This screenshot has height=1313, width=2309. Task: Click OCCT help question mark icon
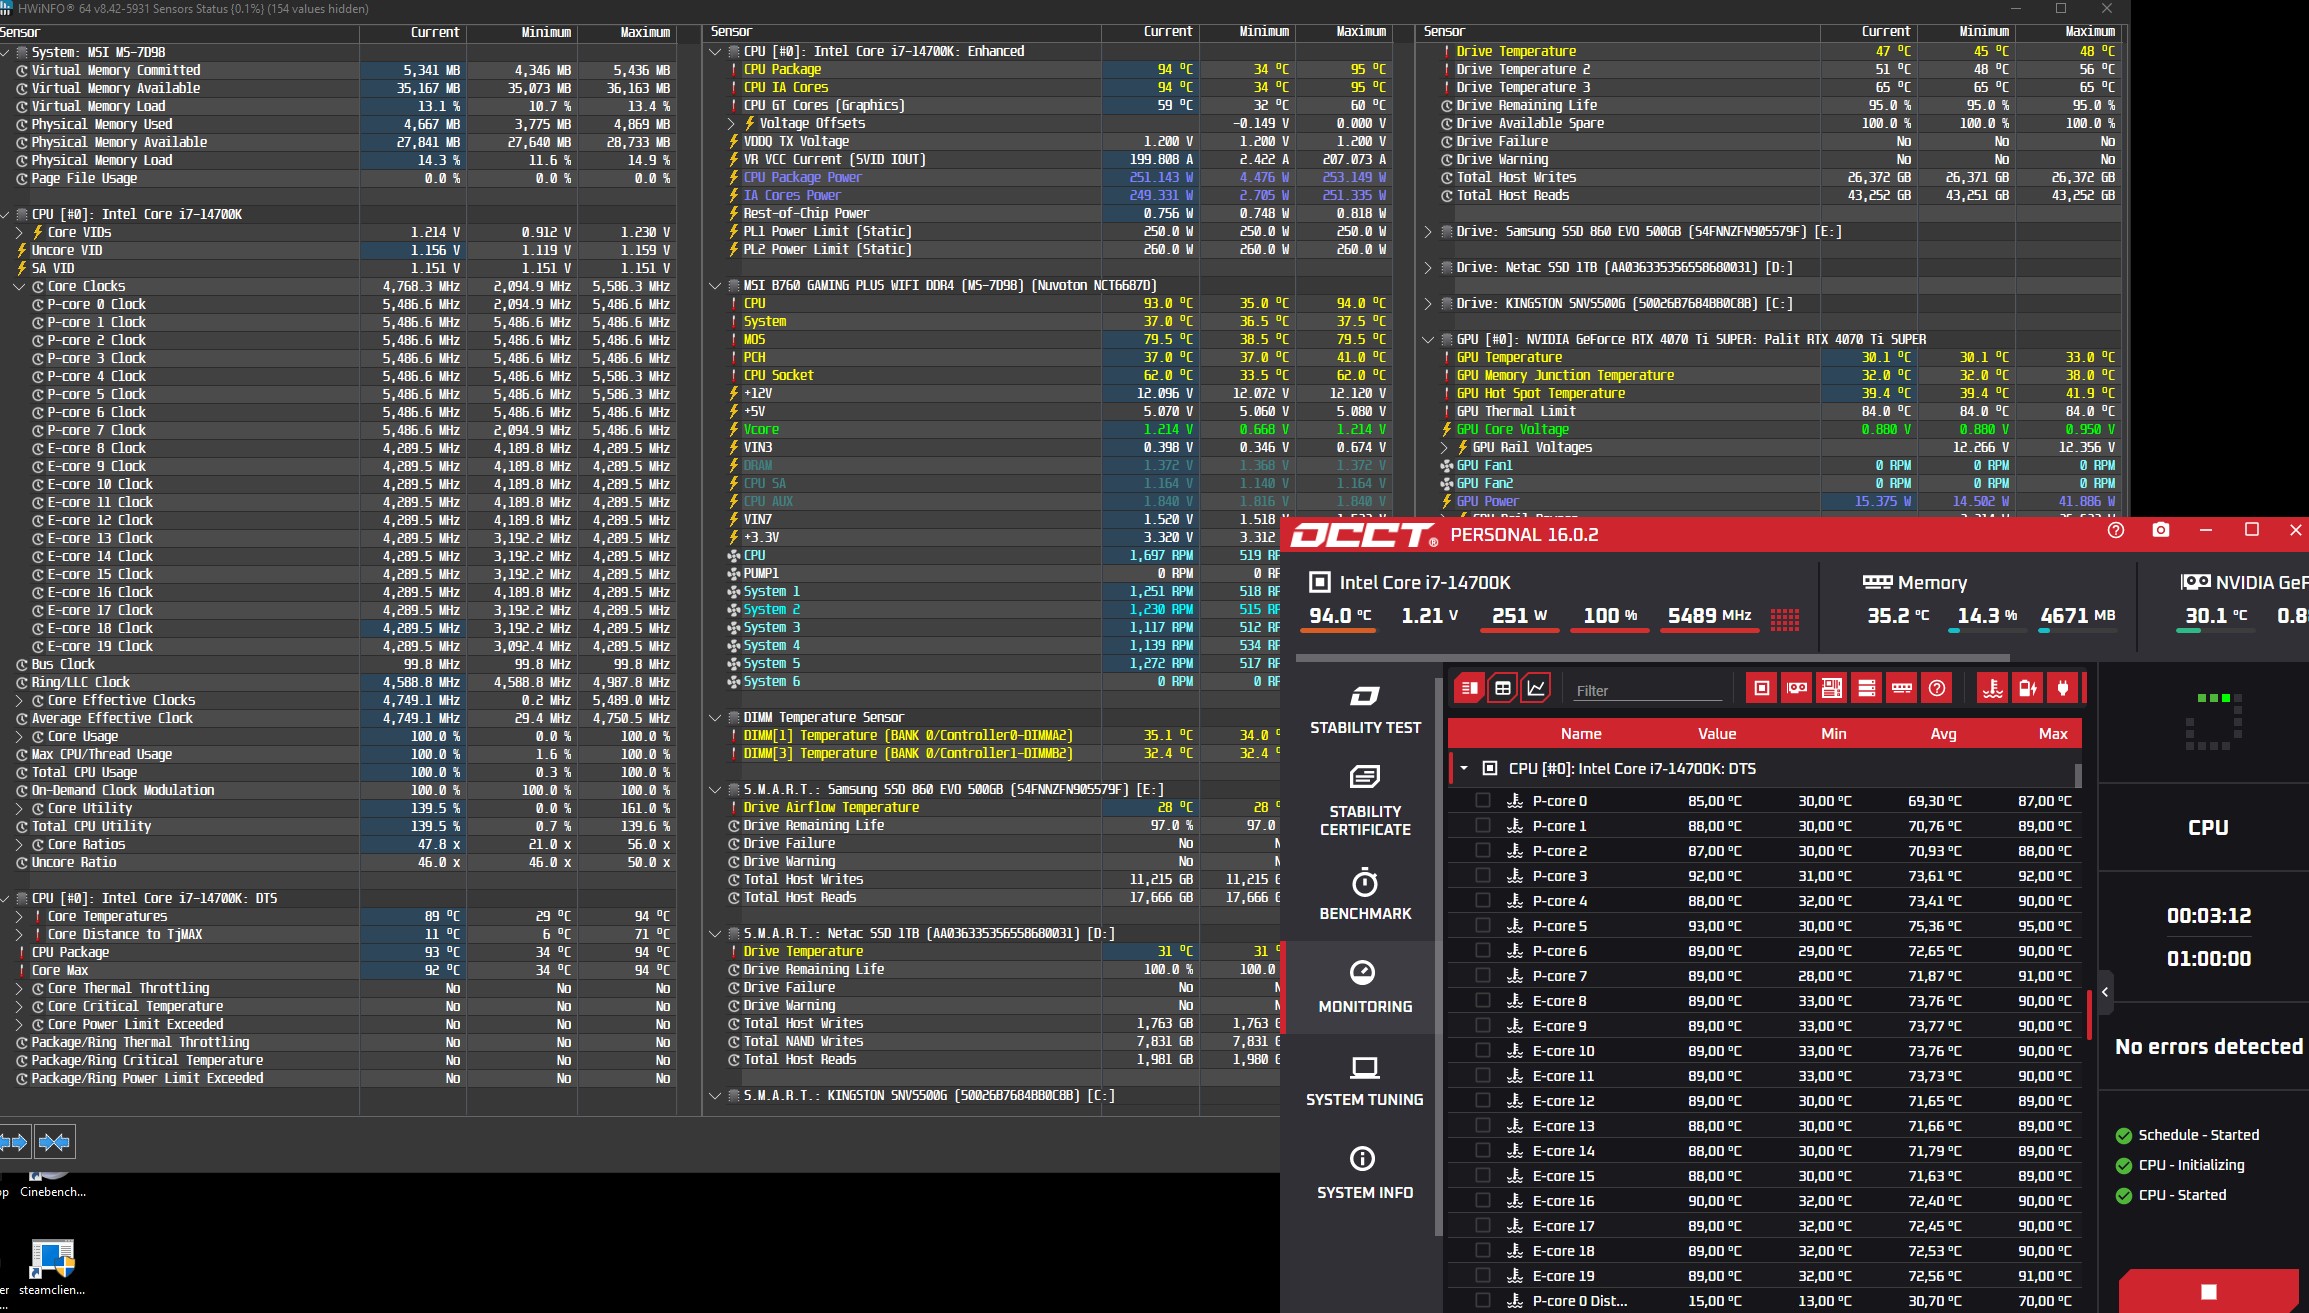click(x=2116, y=530)
